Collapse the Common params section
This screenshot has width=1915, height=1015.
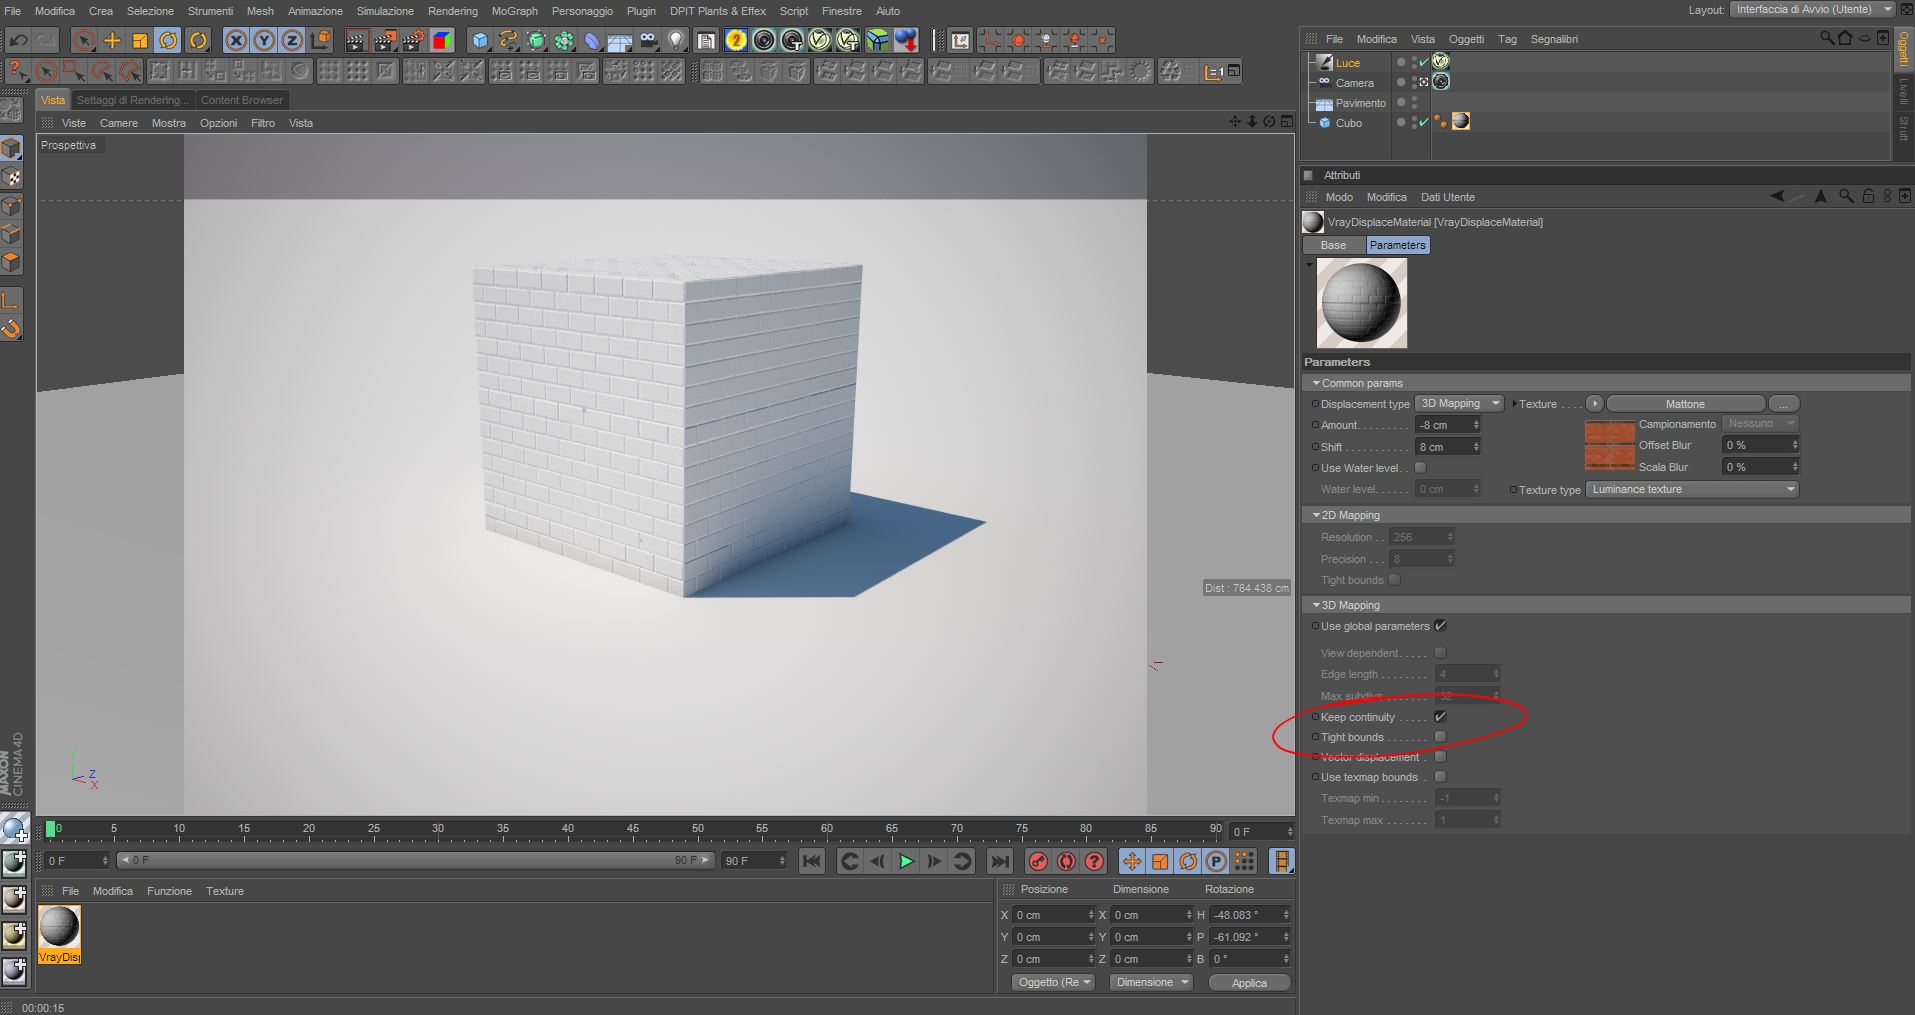(x=1316, y=383)
